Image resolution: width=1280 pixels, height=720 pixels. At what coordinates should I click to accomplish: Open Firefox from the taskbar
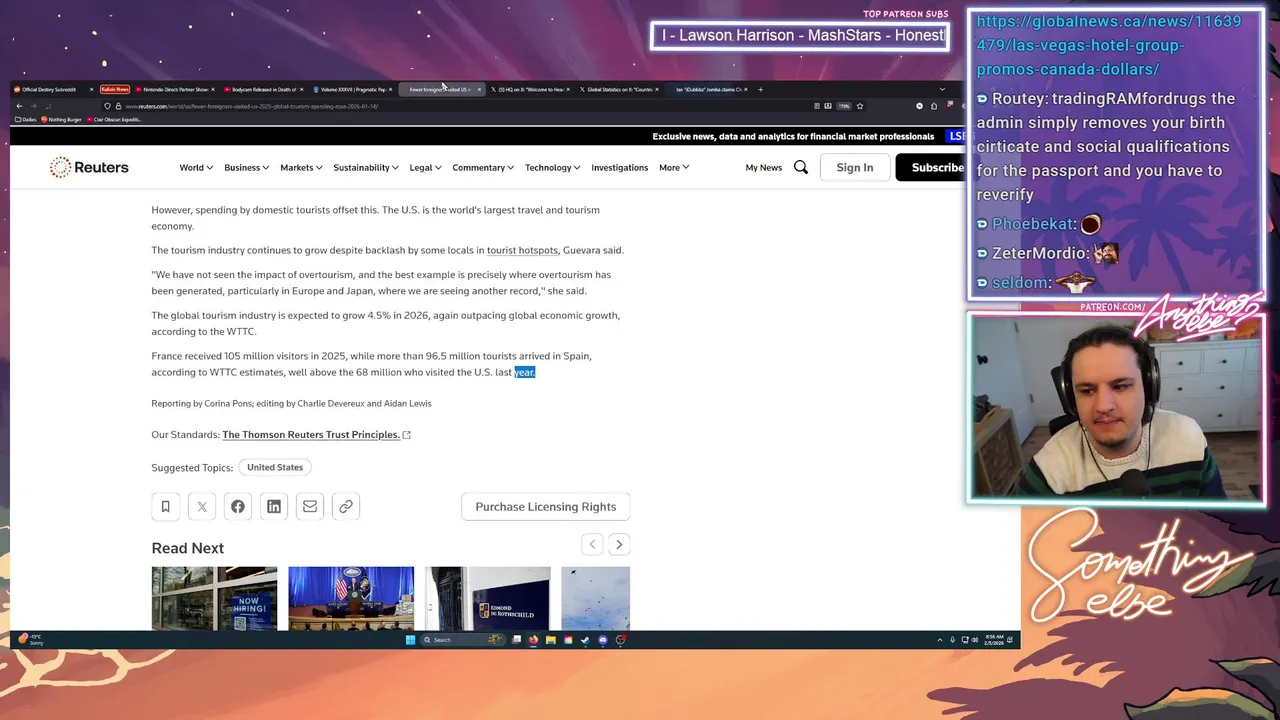click(533, 640)
